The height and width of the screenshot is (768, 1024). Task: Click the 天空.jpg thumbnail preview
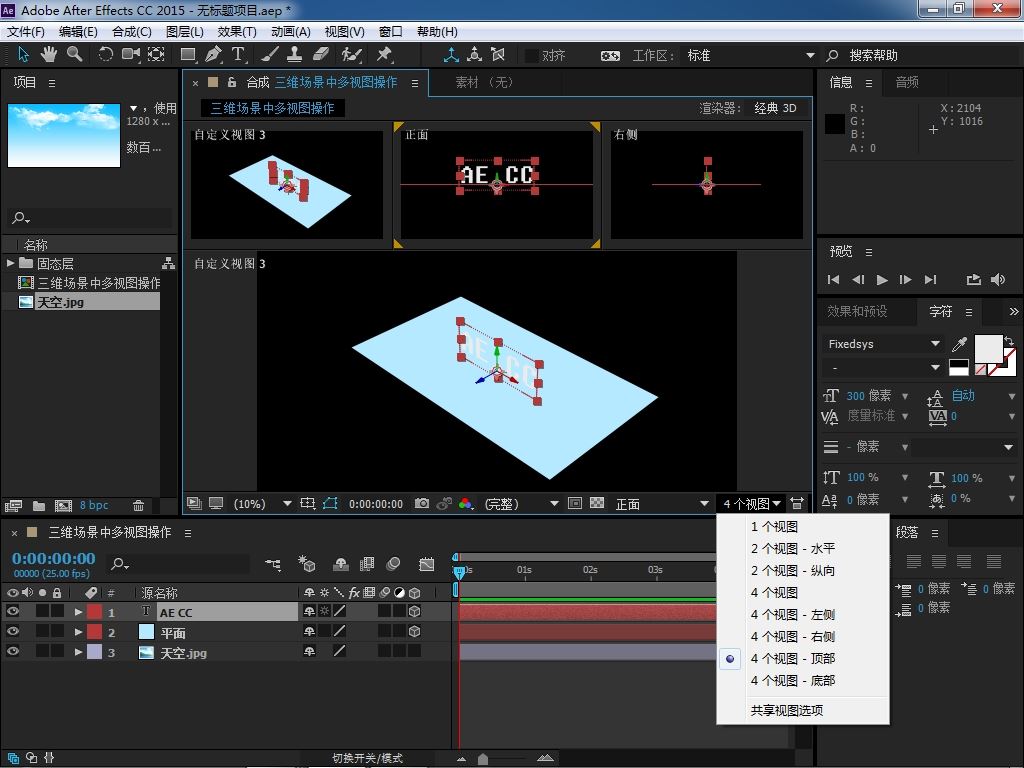click(64, 135)
